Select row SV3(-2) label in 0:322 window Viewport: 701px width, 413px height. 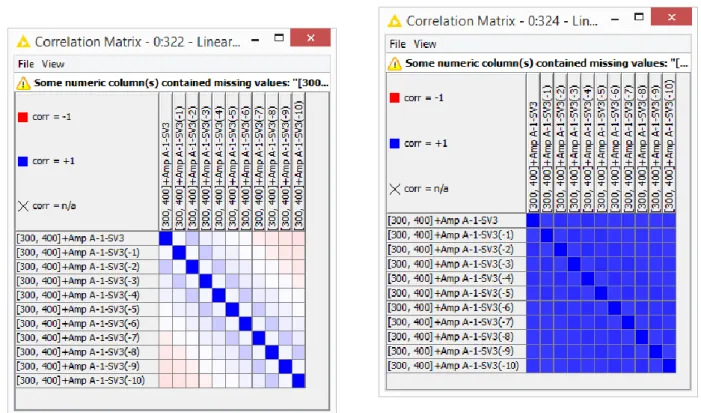click(x=87, y=267)
